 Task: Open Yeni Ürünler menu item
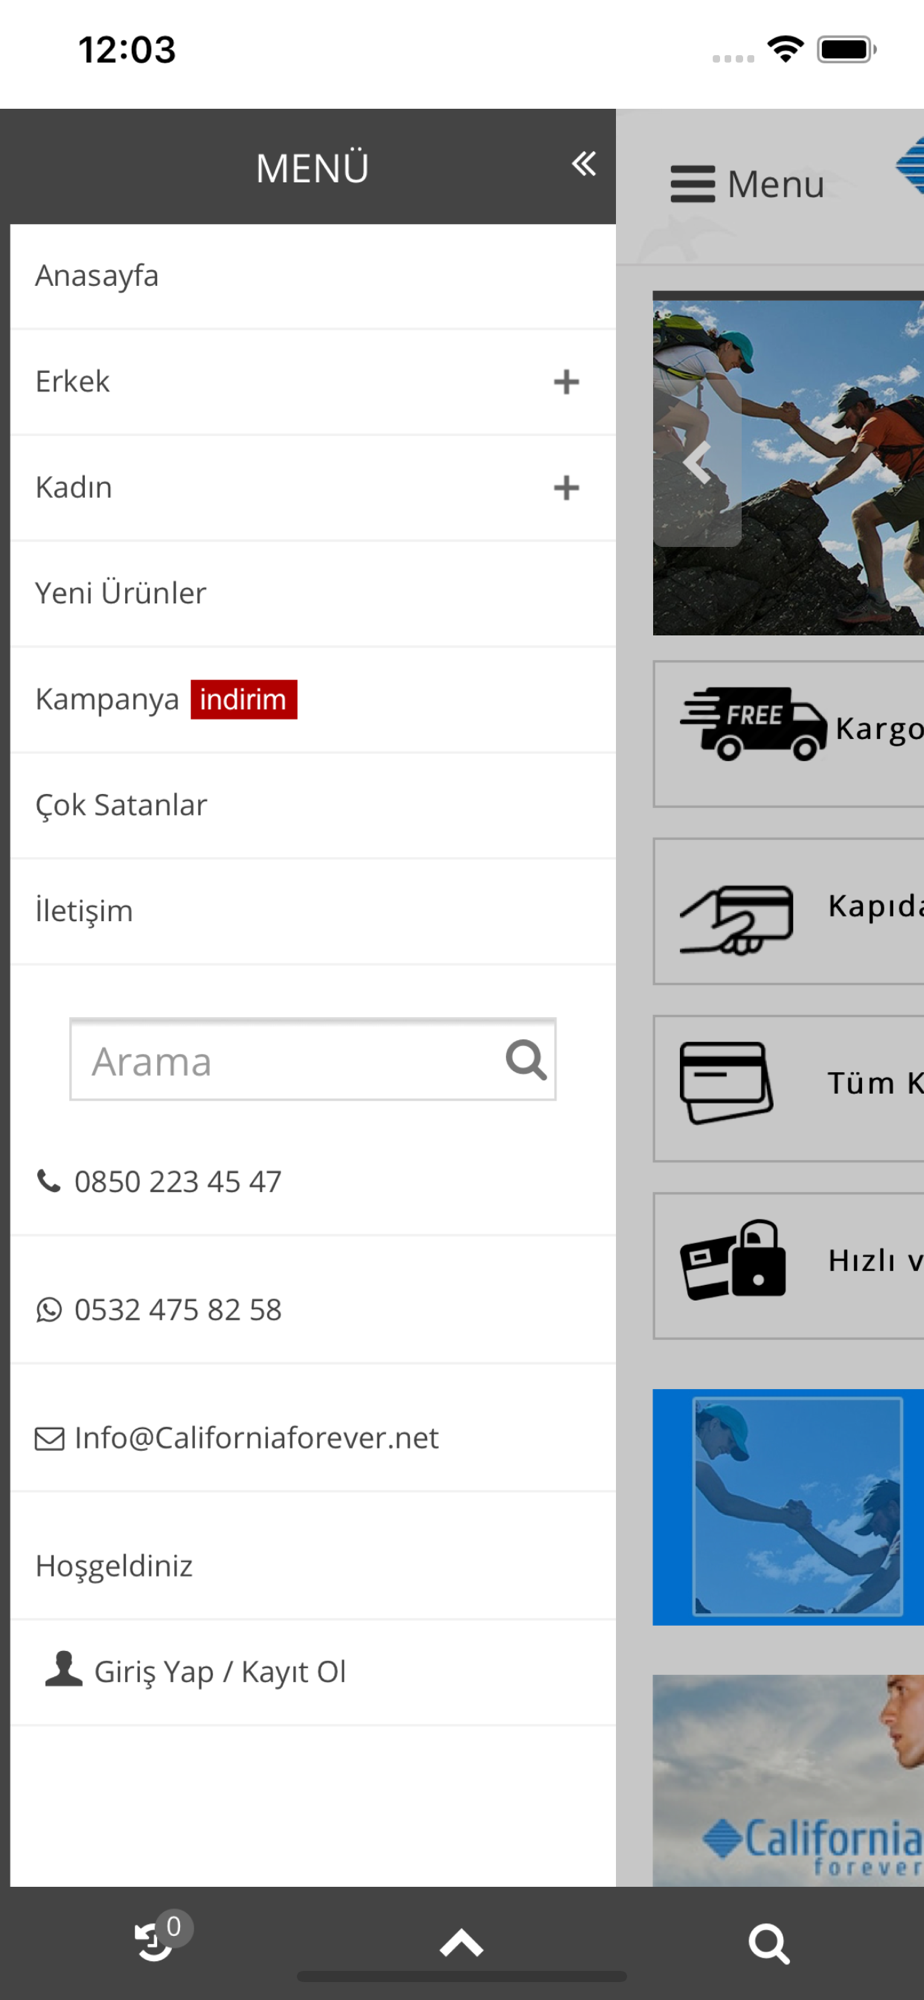point(313,594)
